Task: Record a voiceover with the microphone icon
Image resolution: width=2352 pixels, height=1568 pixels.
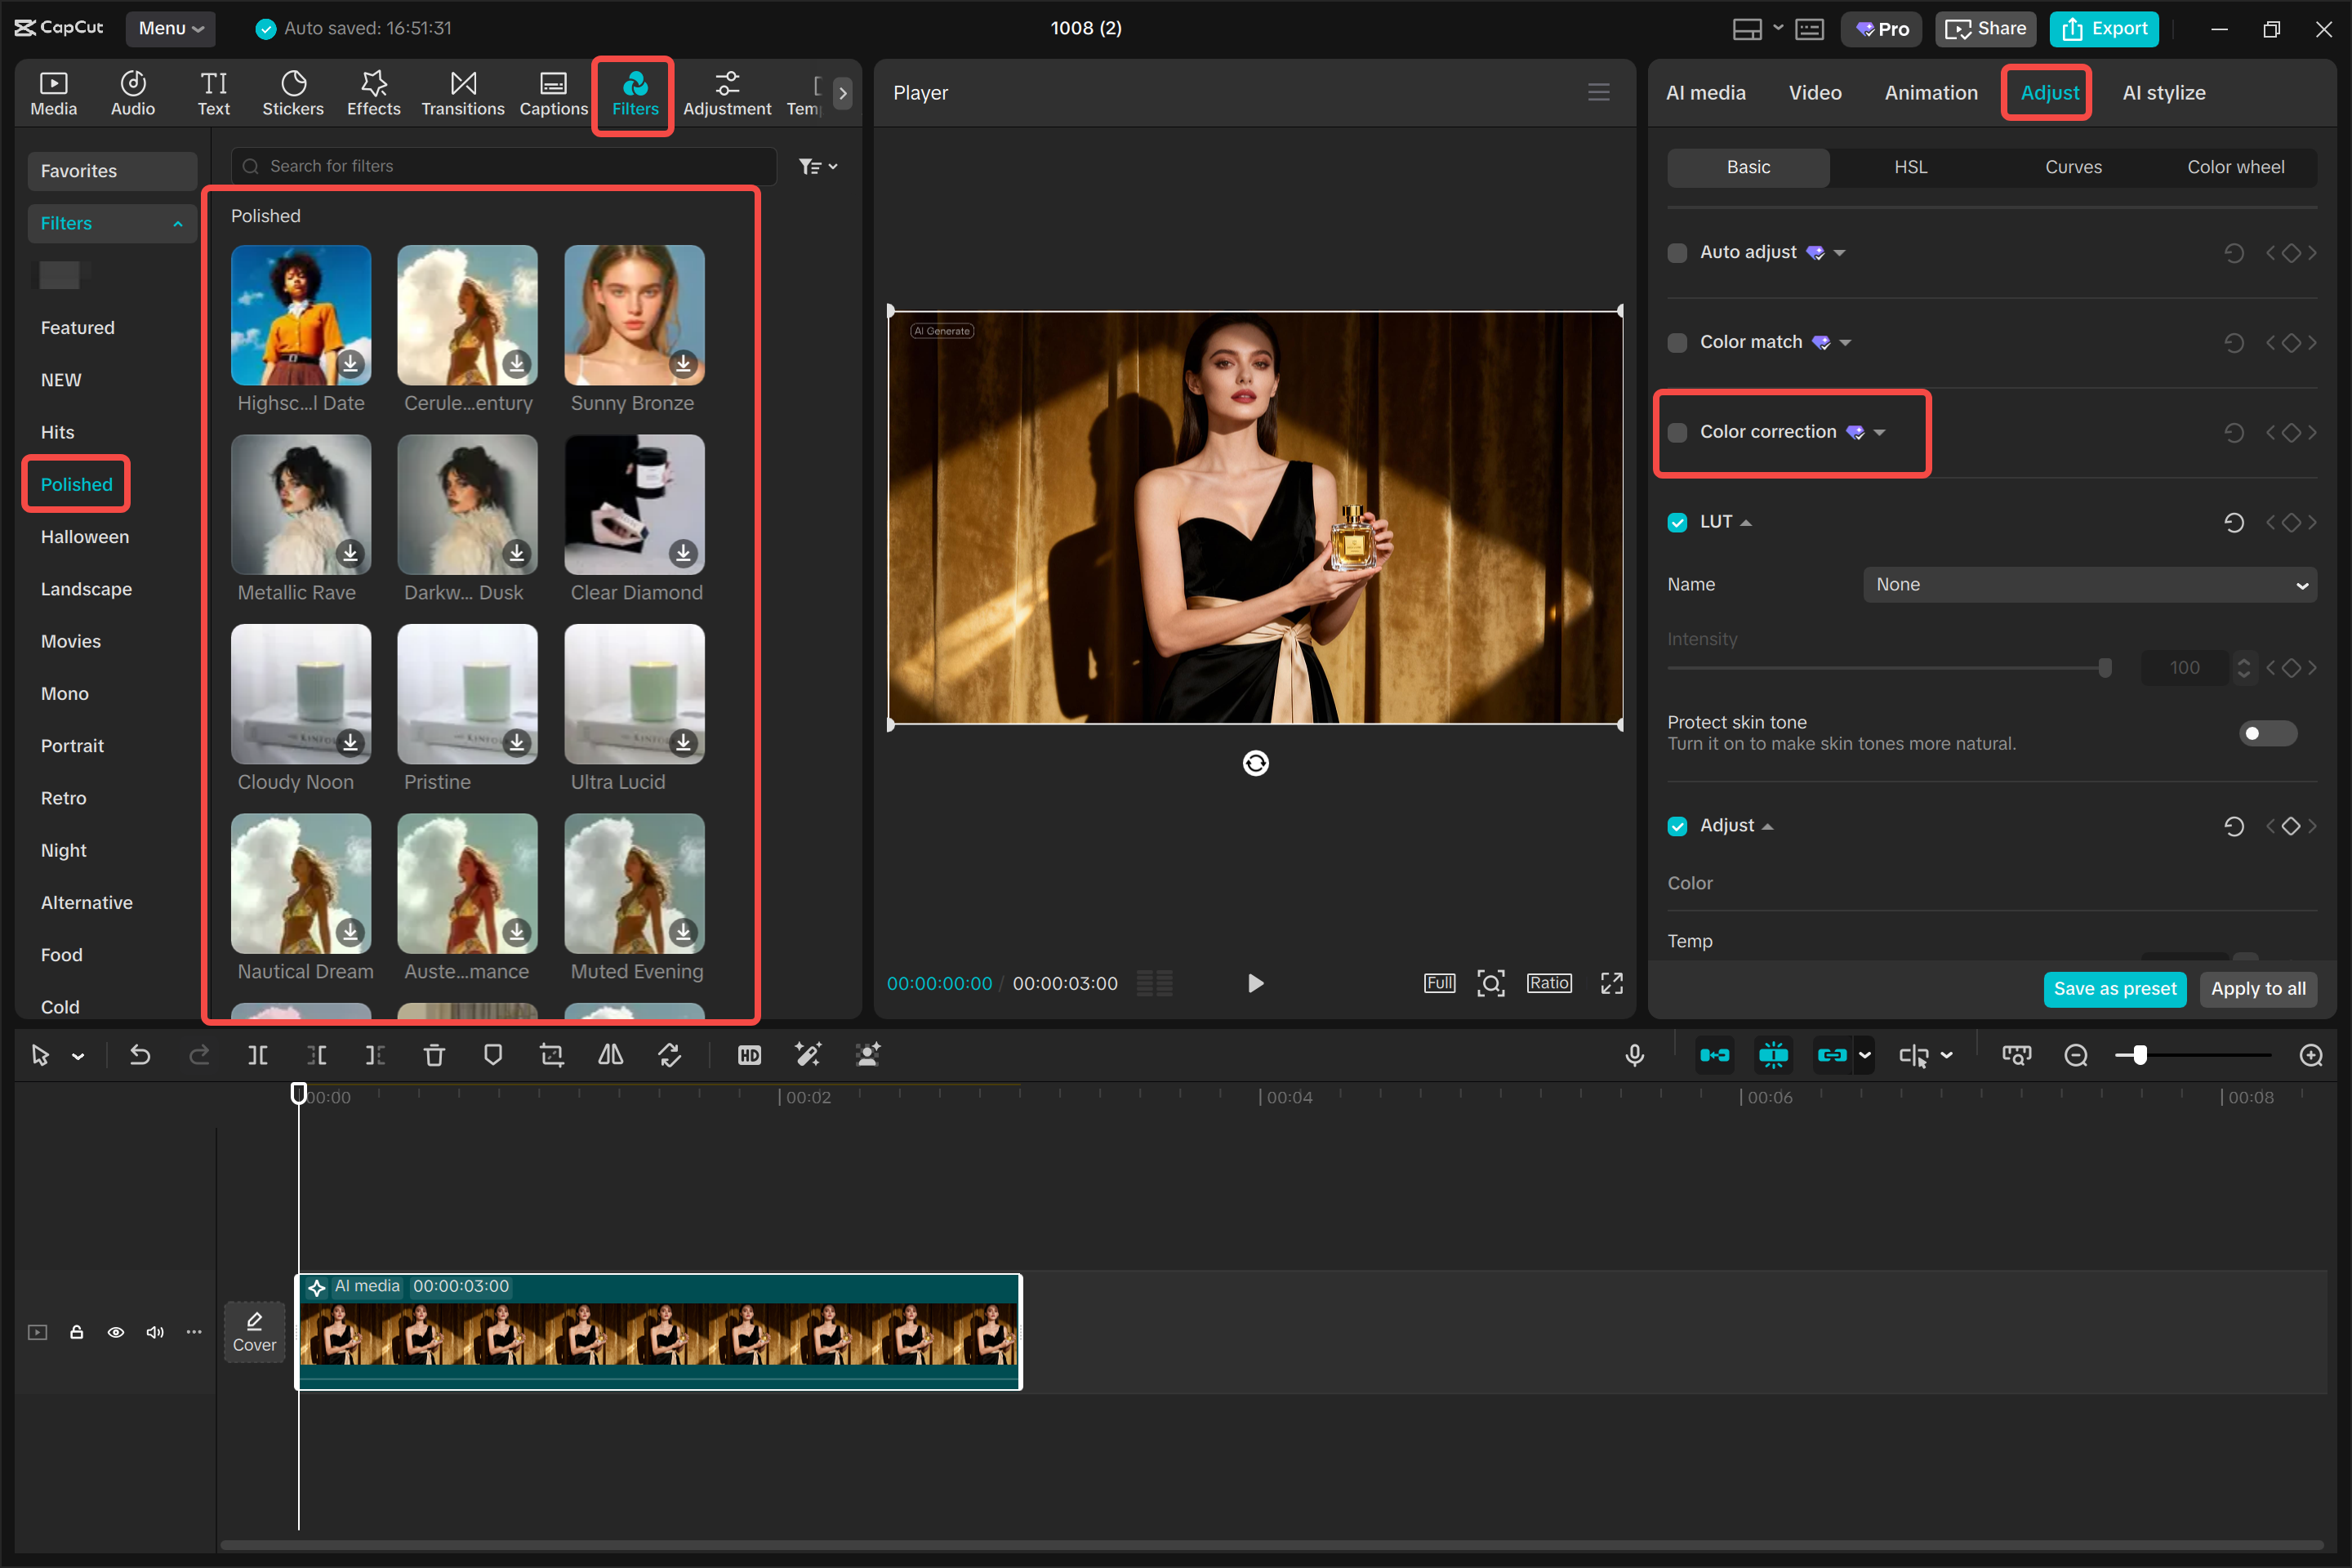Action: (x=1634, y=1055)
